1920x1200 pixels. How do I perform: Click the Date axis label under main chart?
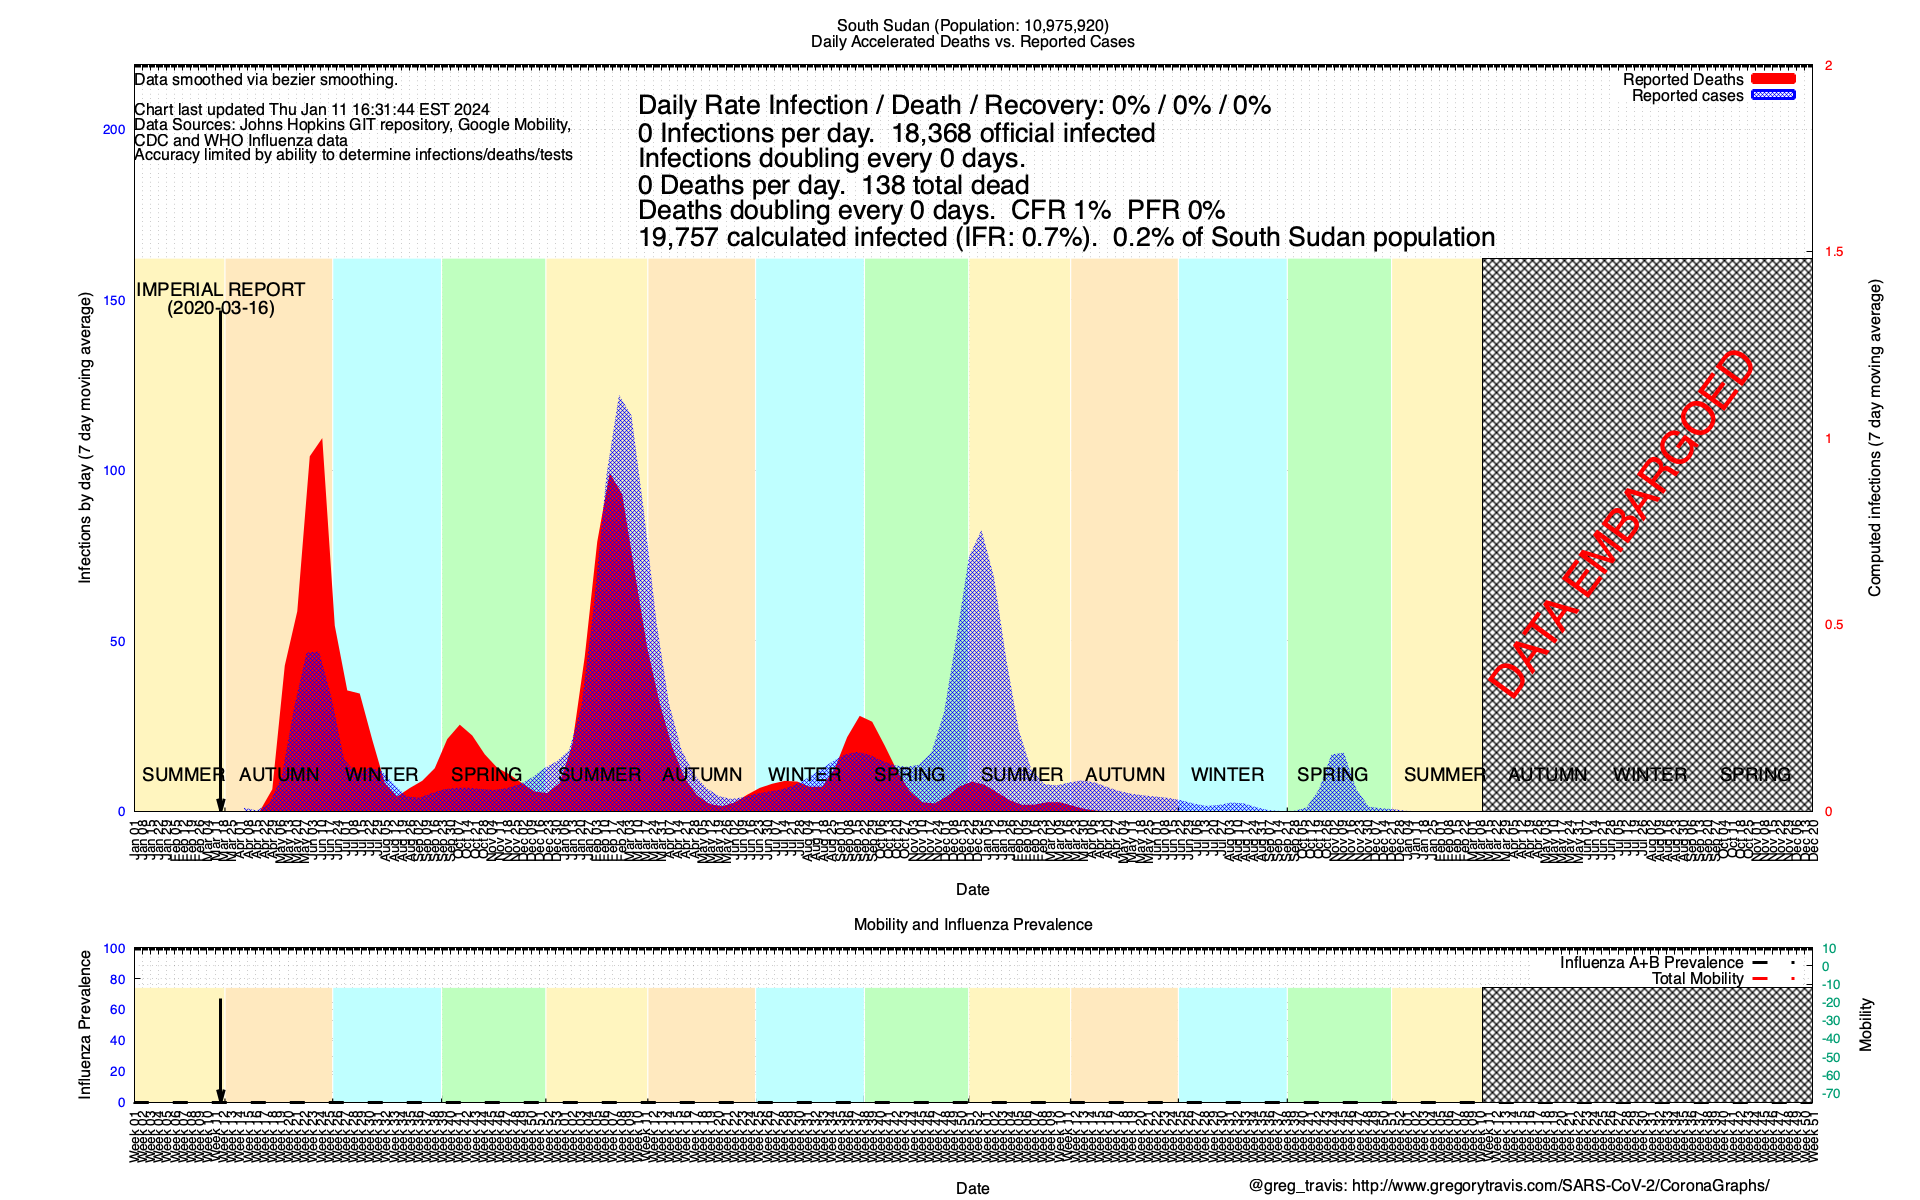972,889
